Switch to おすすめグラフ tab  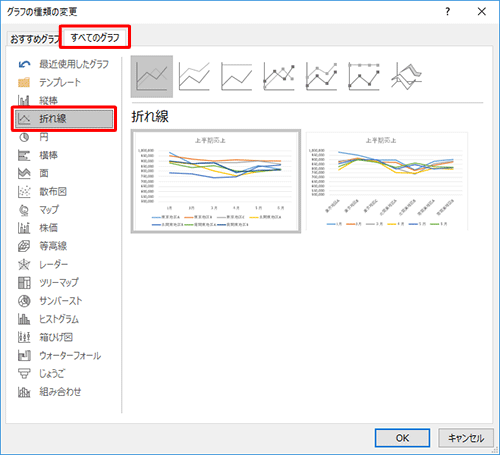tap(34, 39)
